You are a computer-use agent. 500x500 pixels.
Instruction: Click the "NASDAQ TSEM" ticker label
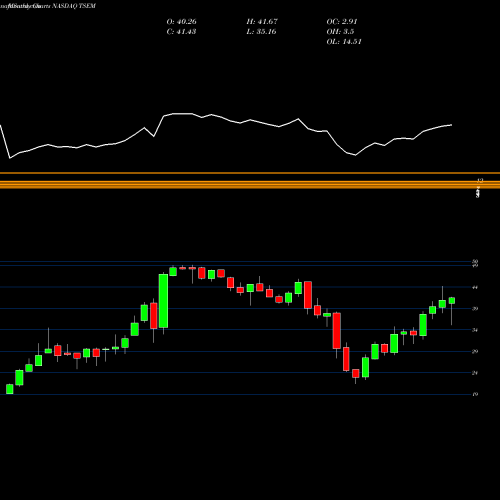[74, 6]
